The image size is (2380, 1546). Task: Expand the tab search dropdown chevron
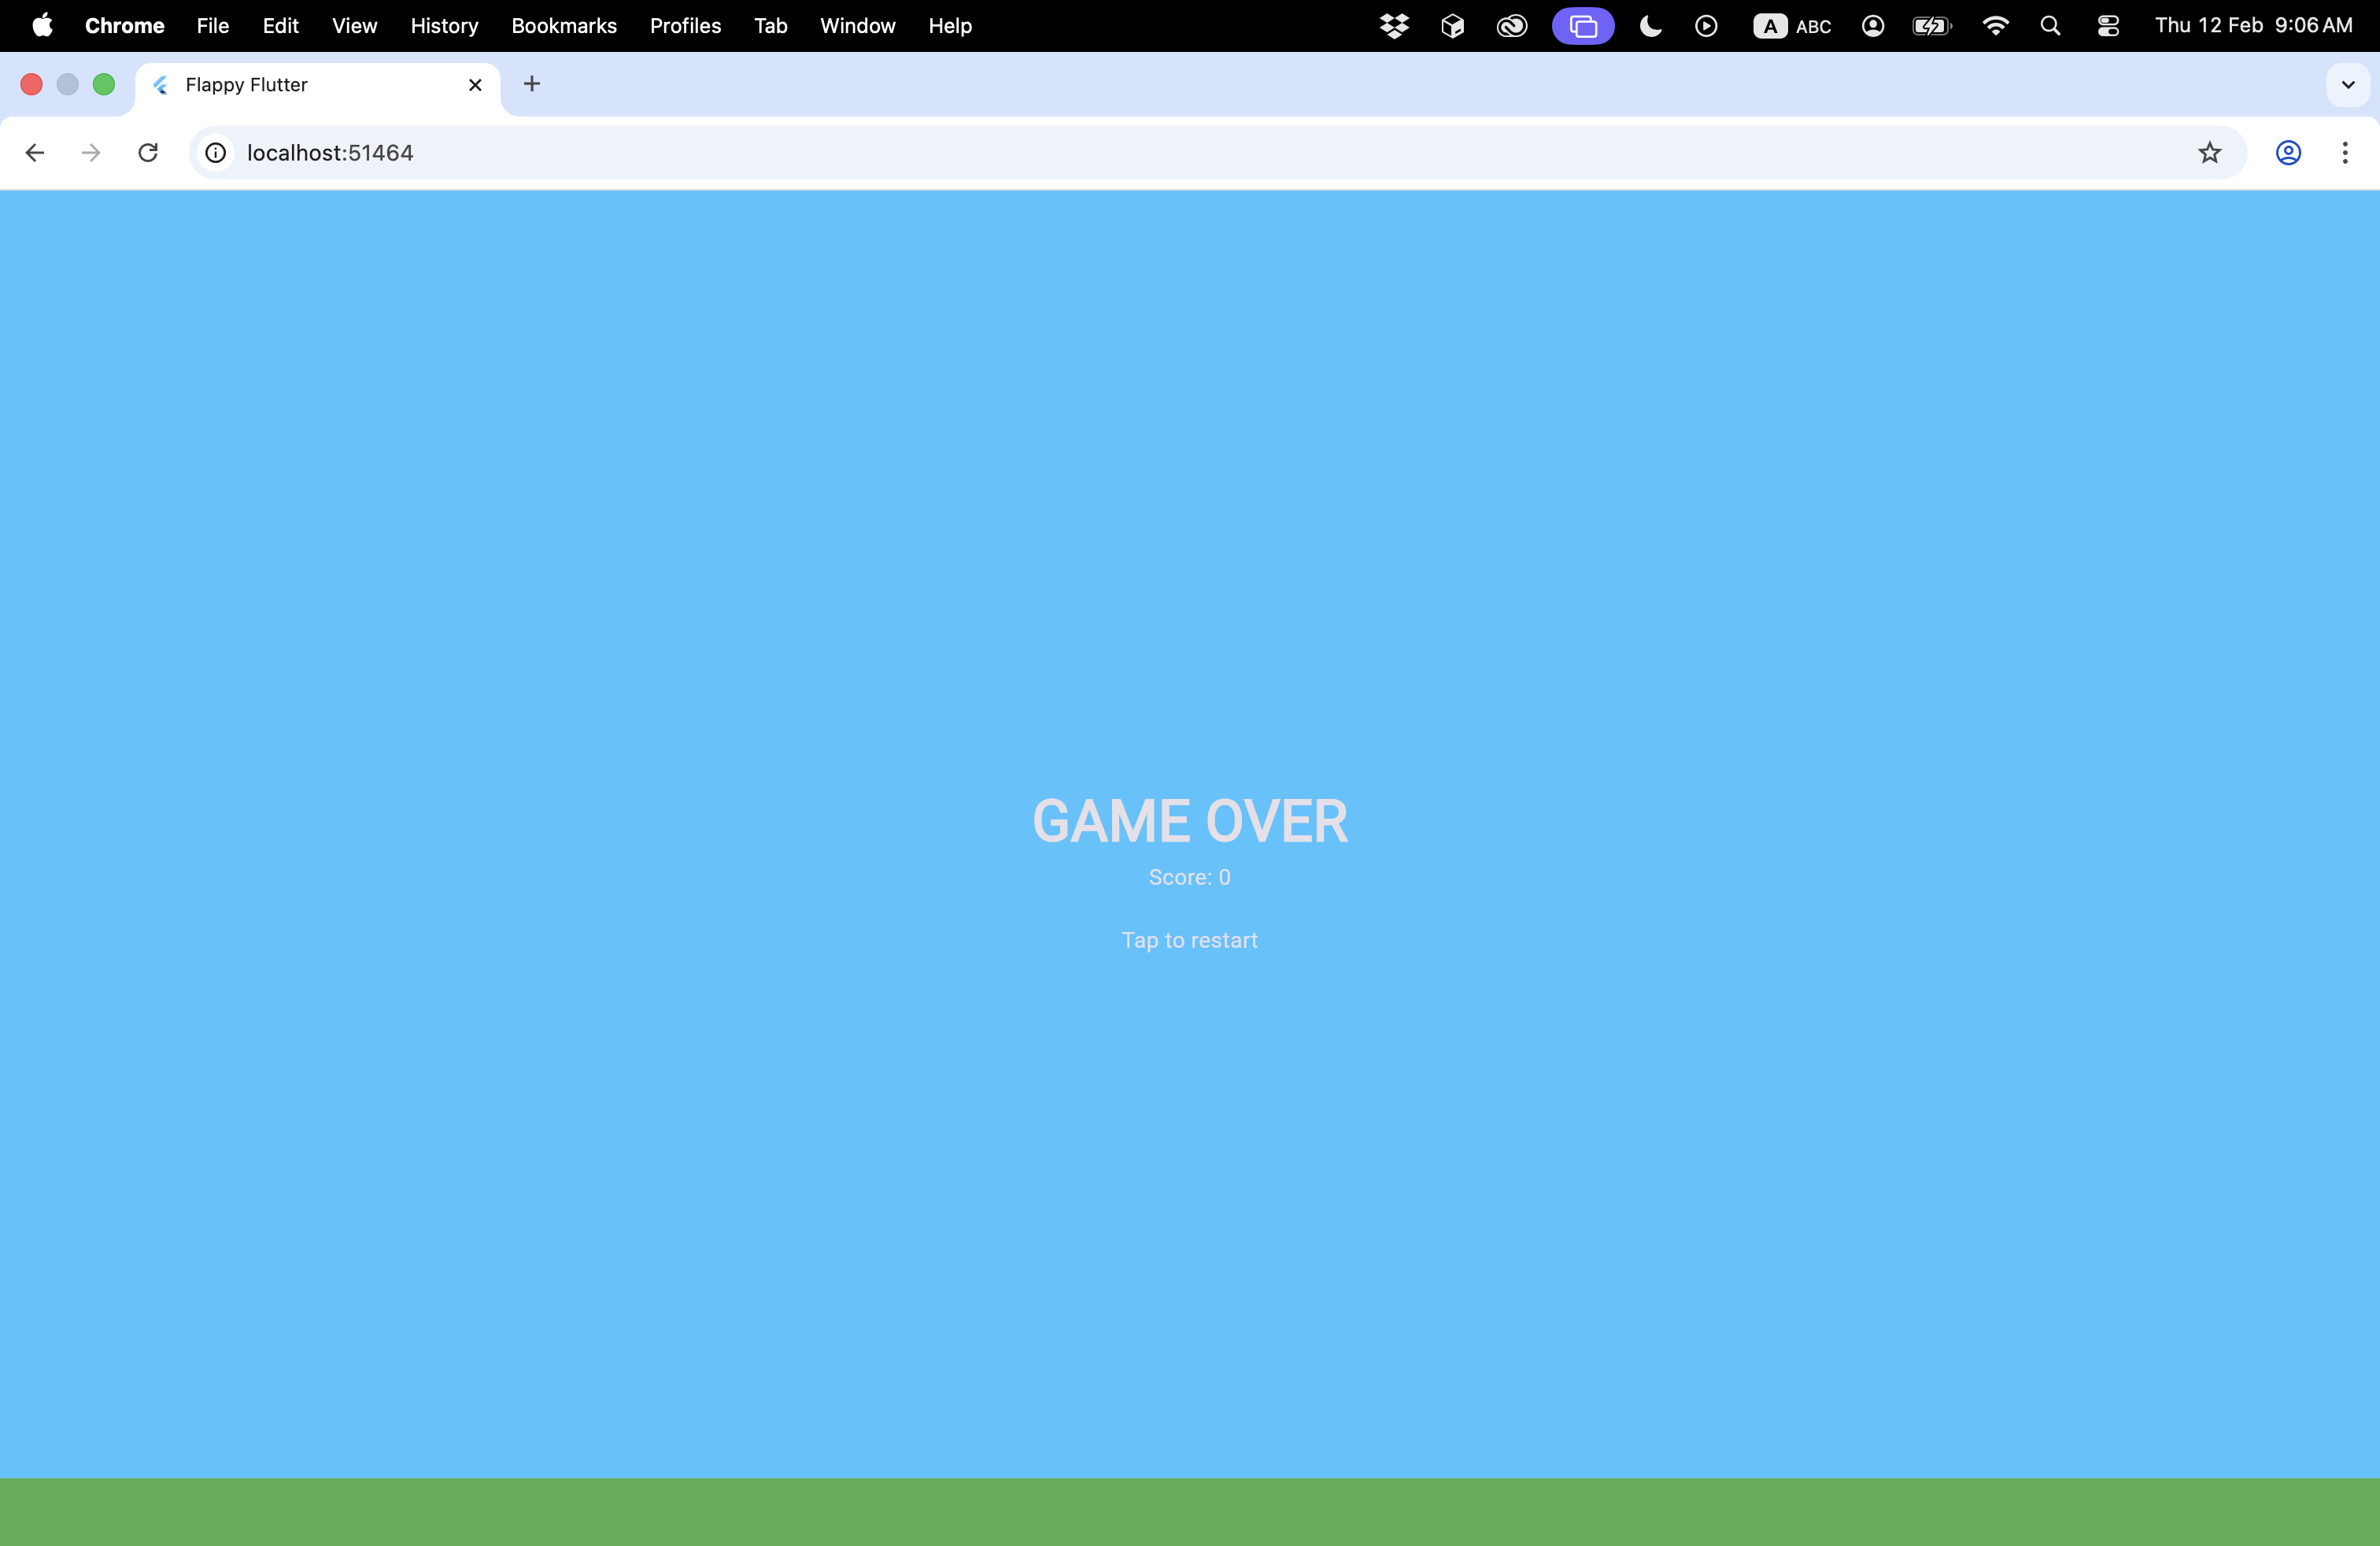coord(2348,85)
